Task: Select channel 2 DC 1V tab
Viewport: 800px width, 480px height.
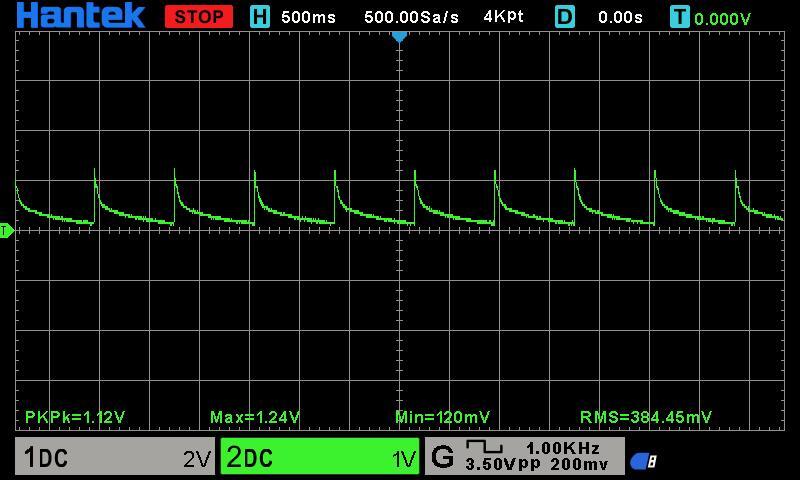Action: tap(320, 456)
